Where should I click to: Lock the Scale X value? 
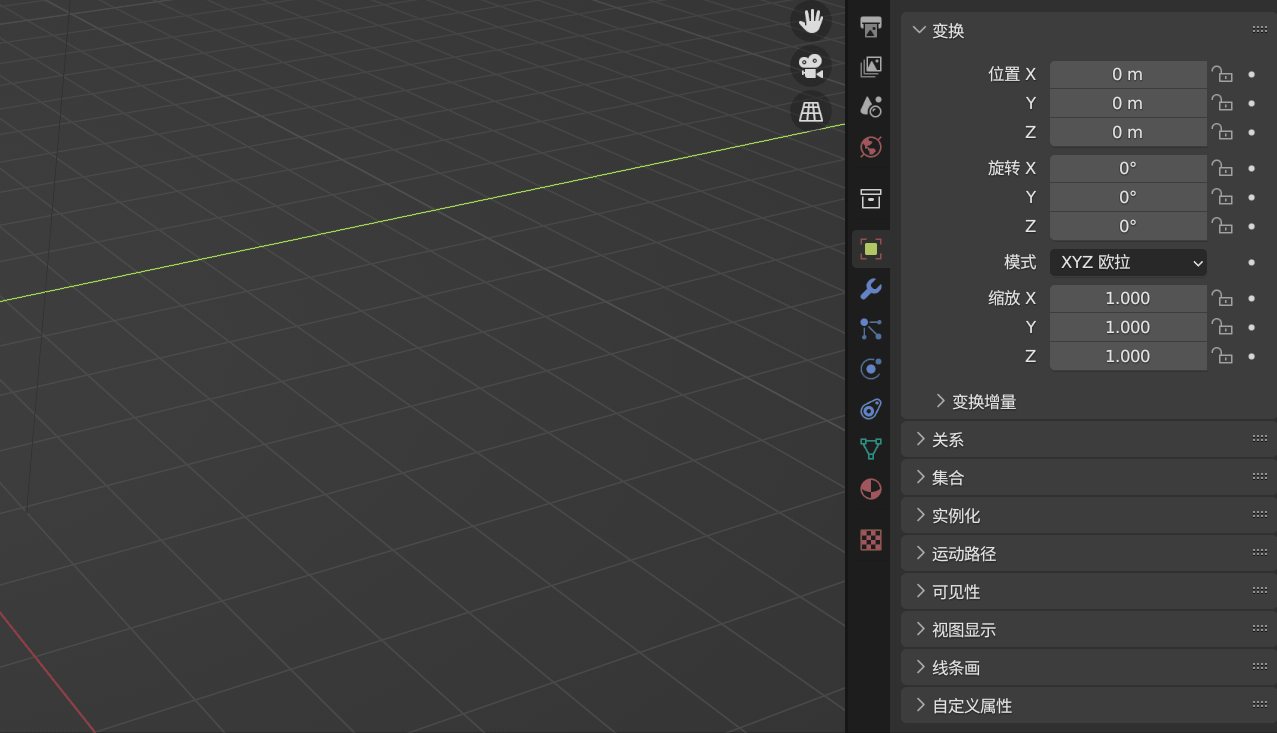pyautogui.click(x=1222, y=298)
